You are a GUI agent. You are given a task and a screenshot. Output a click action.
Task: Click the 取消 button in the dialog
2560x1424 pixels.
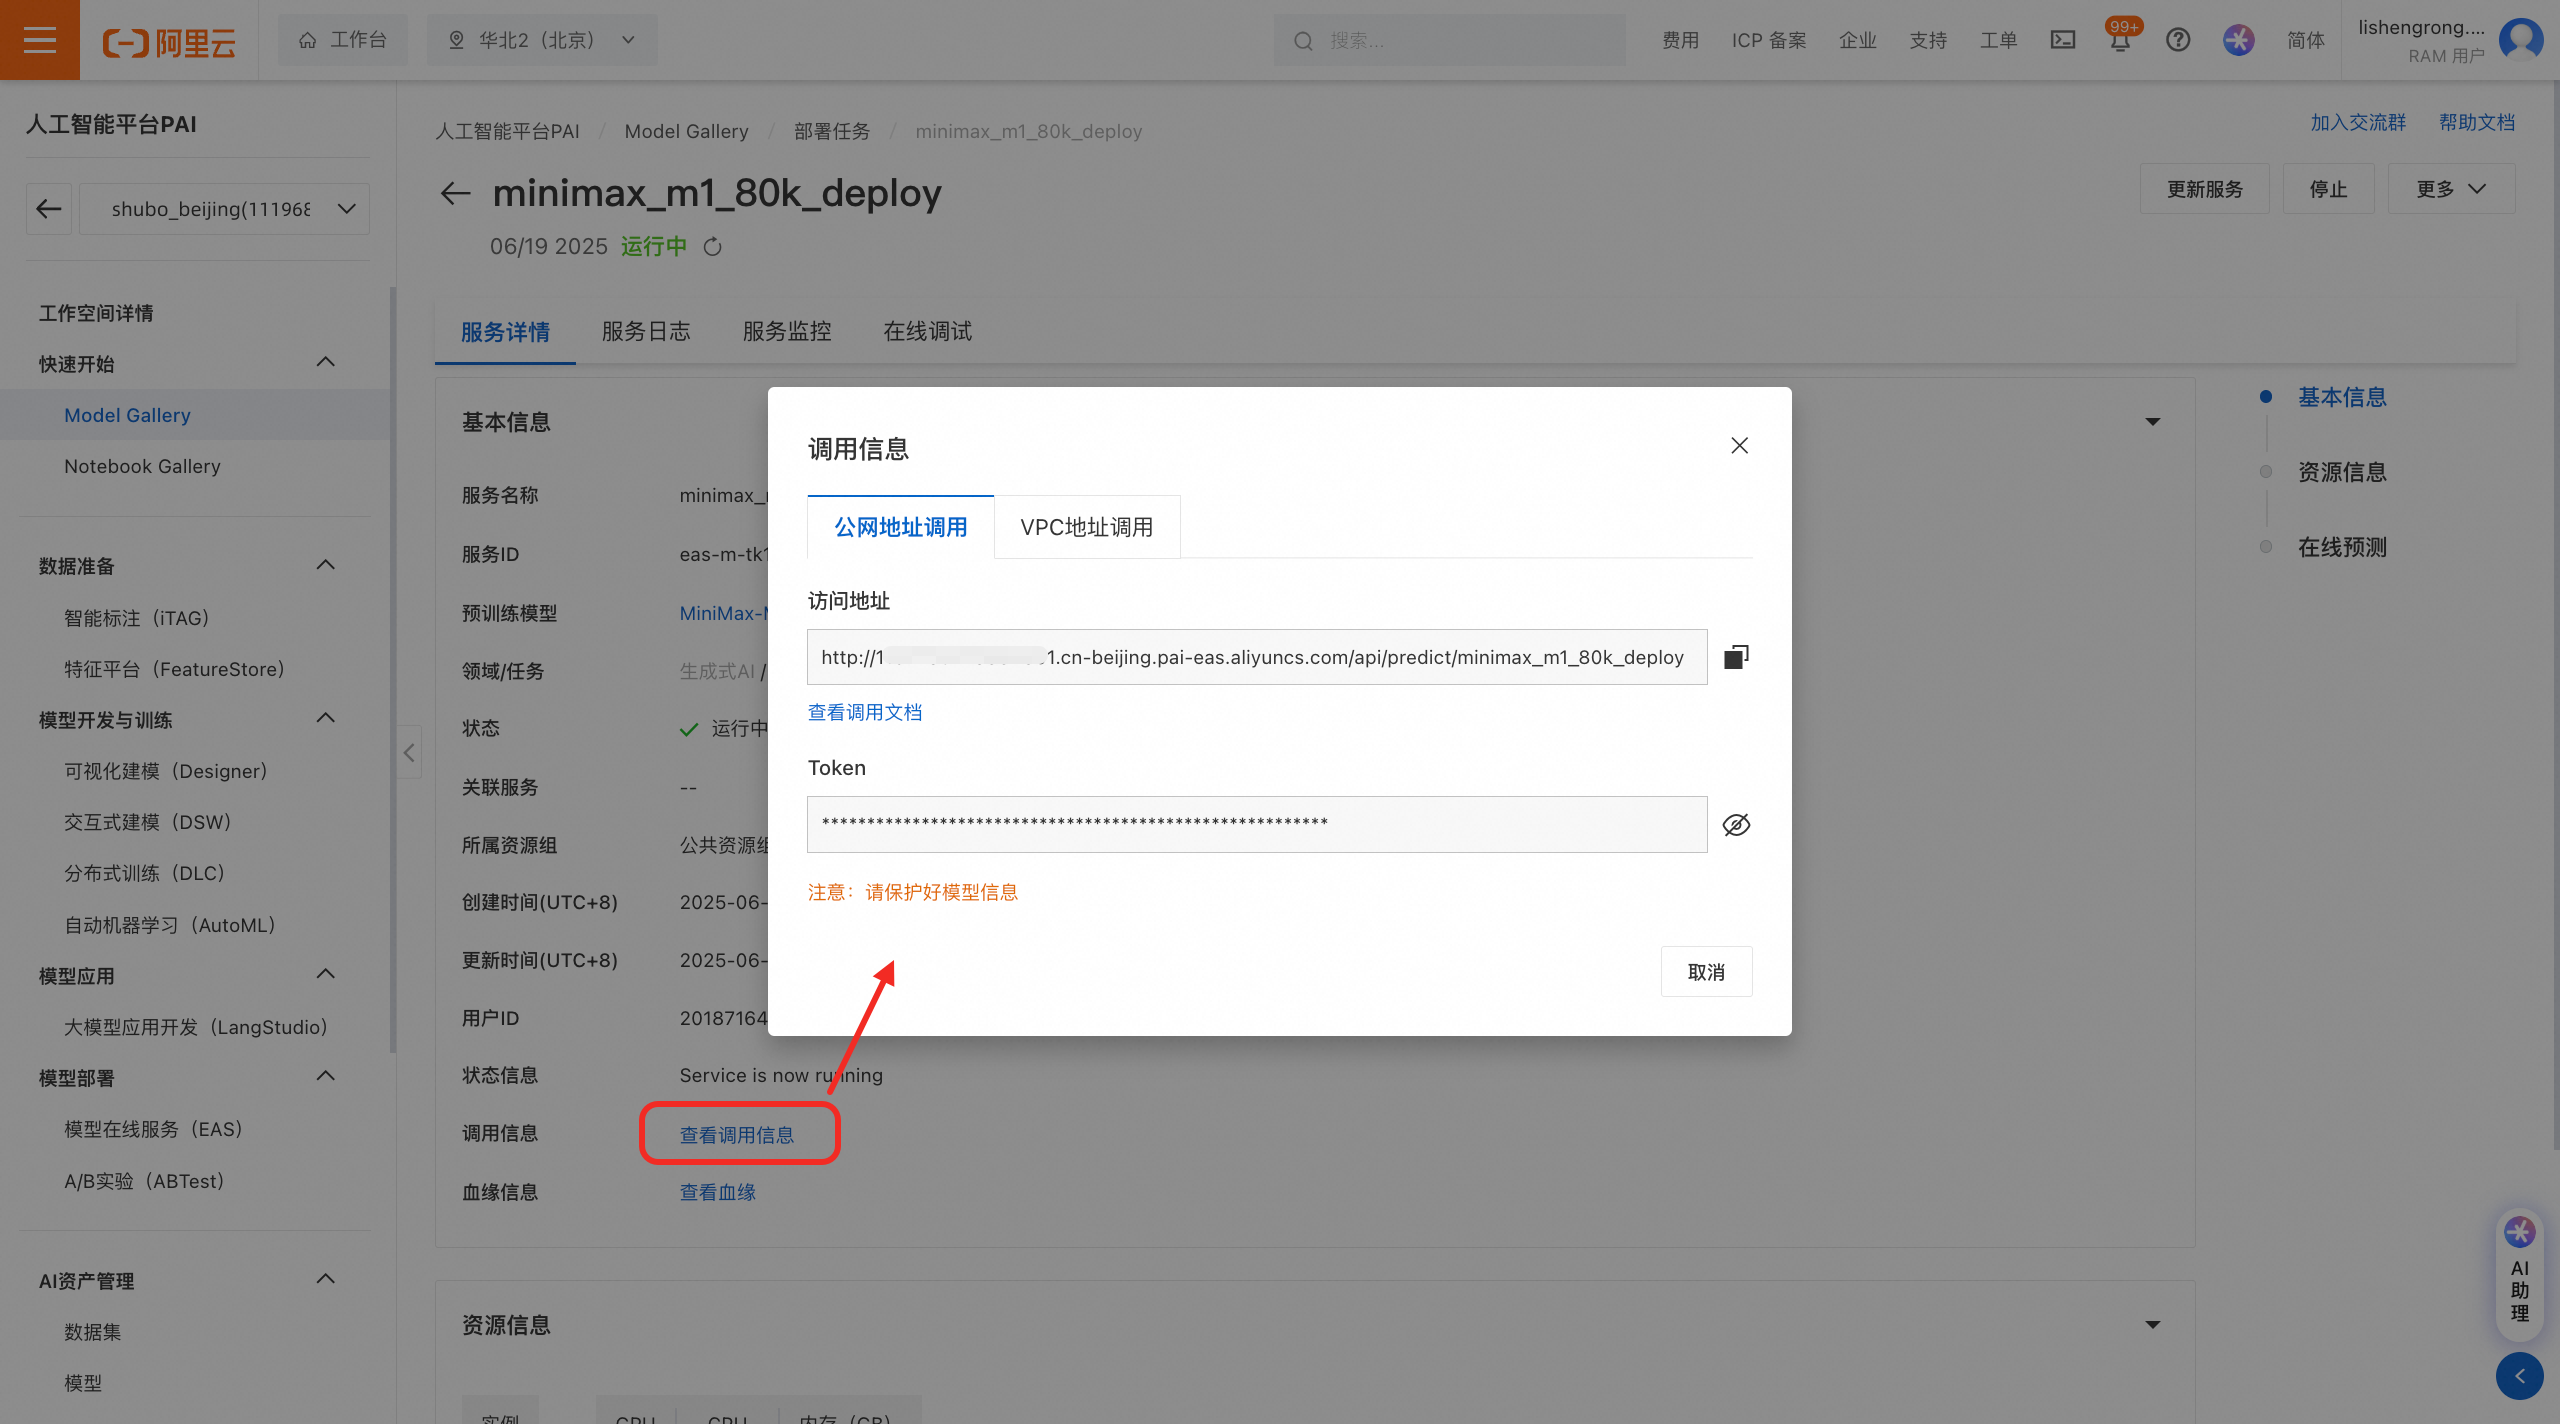tap(1706, 971)
